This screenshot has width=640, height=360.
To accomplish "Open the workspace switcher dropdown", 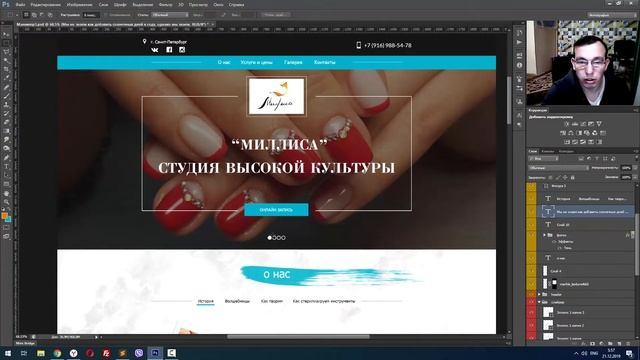I will tap(612, 15).
